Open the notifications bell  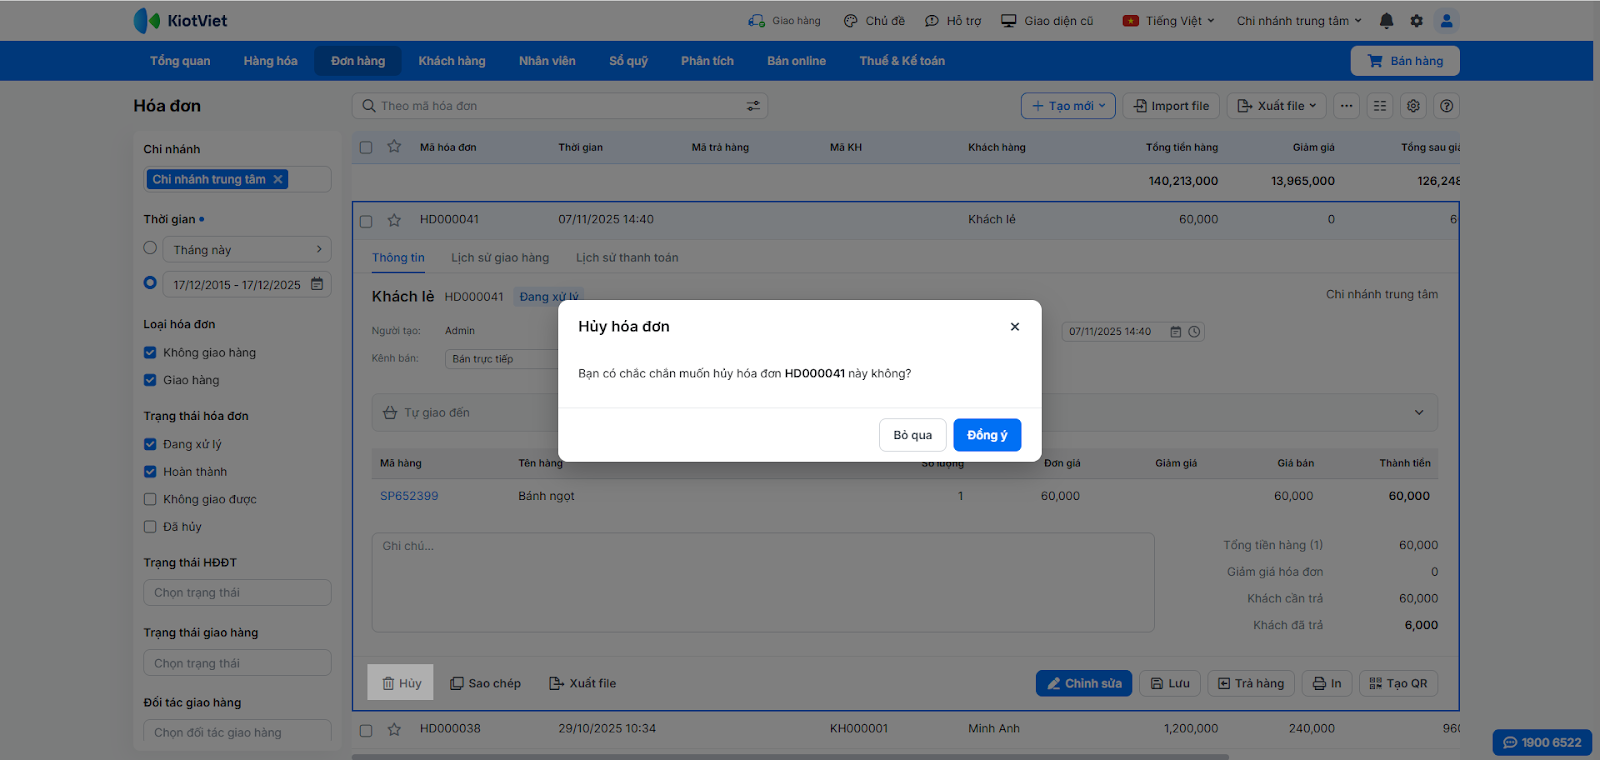coord(1386,20)
